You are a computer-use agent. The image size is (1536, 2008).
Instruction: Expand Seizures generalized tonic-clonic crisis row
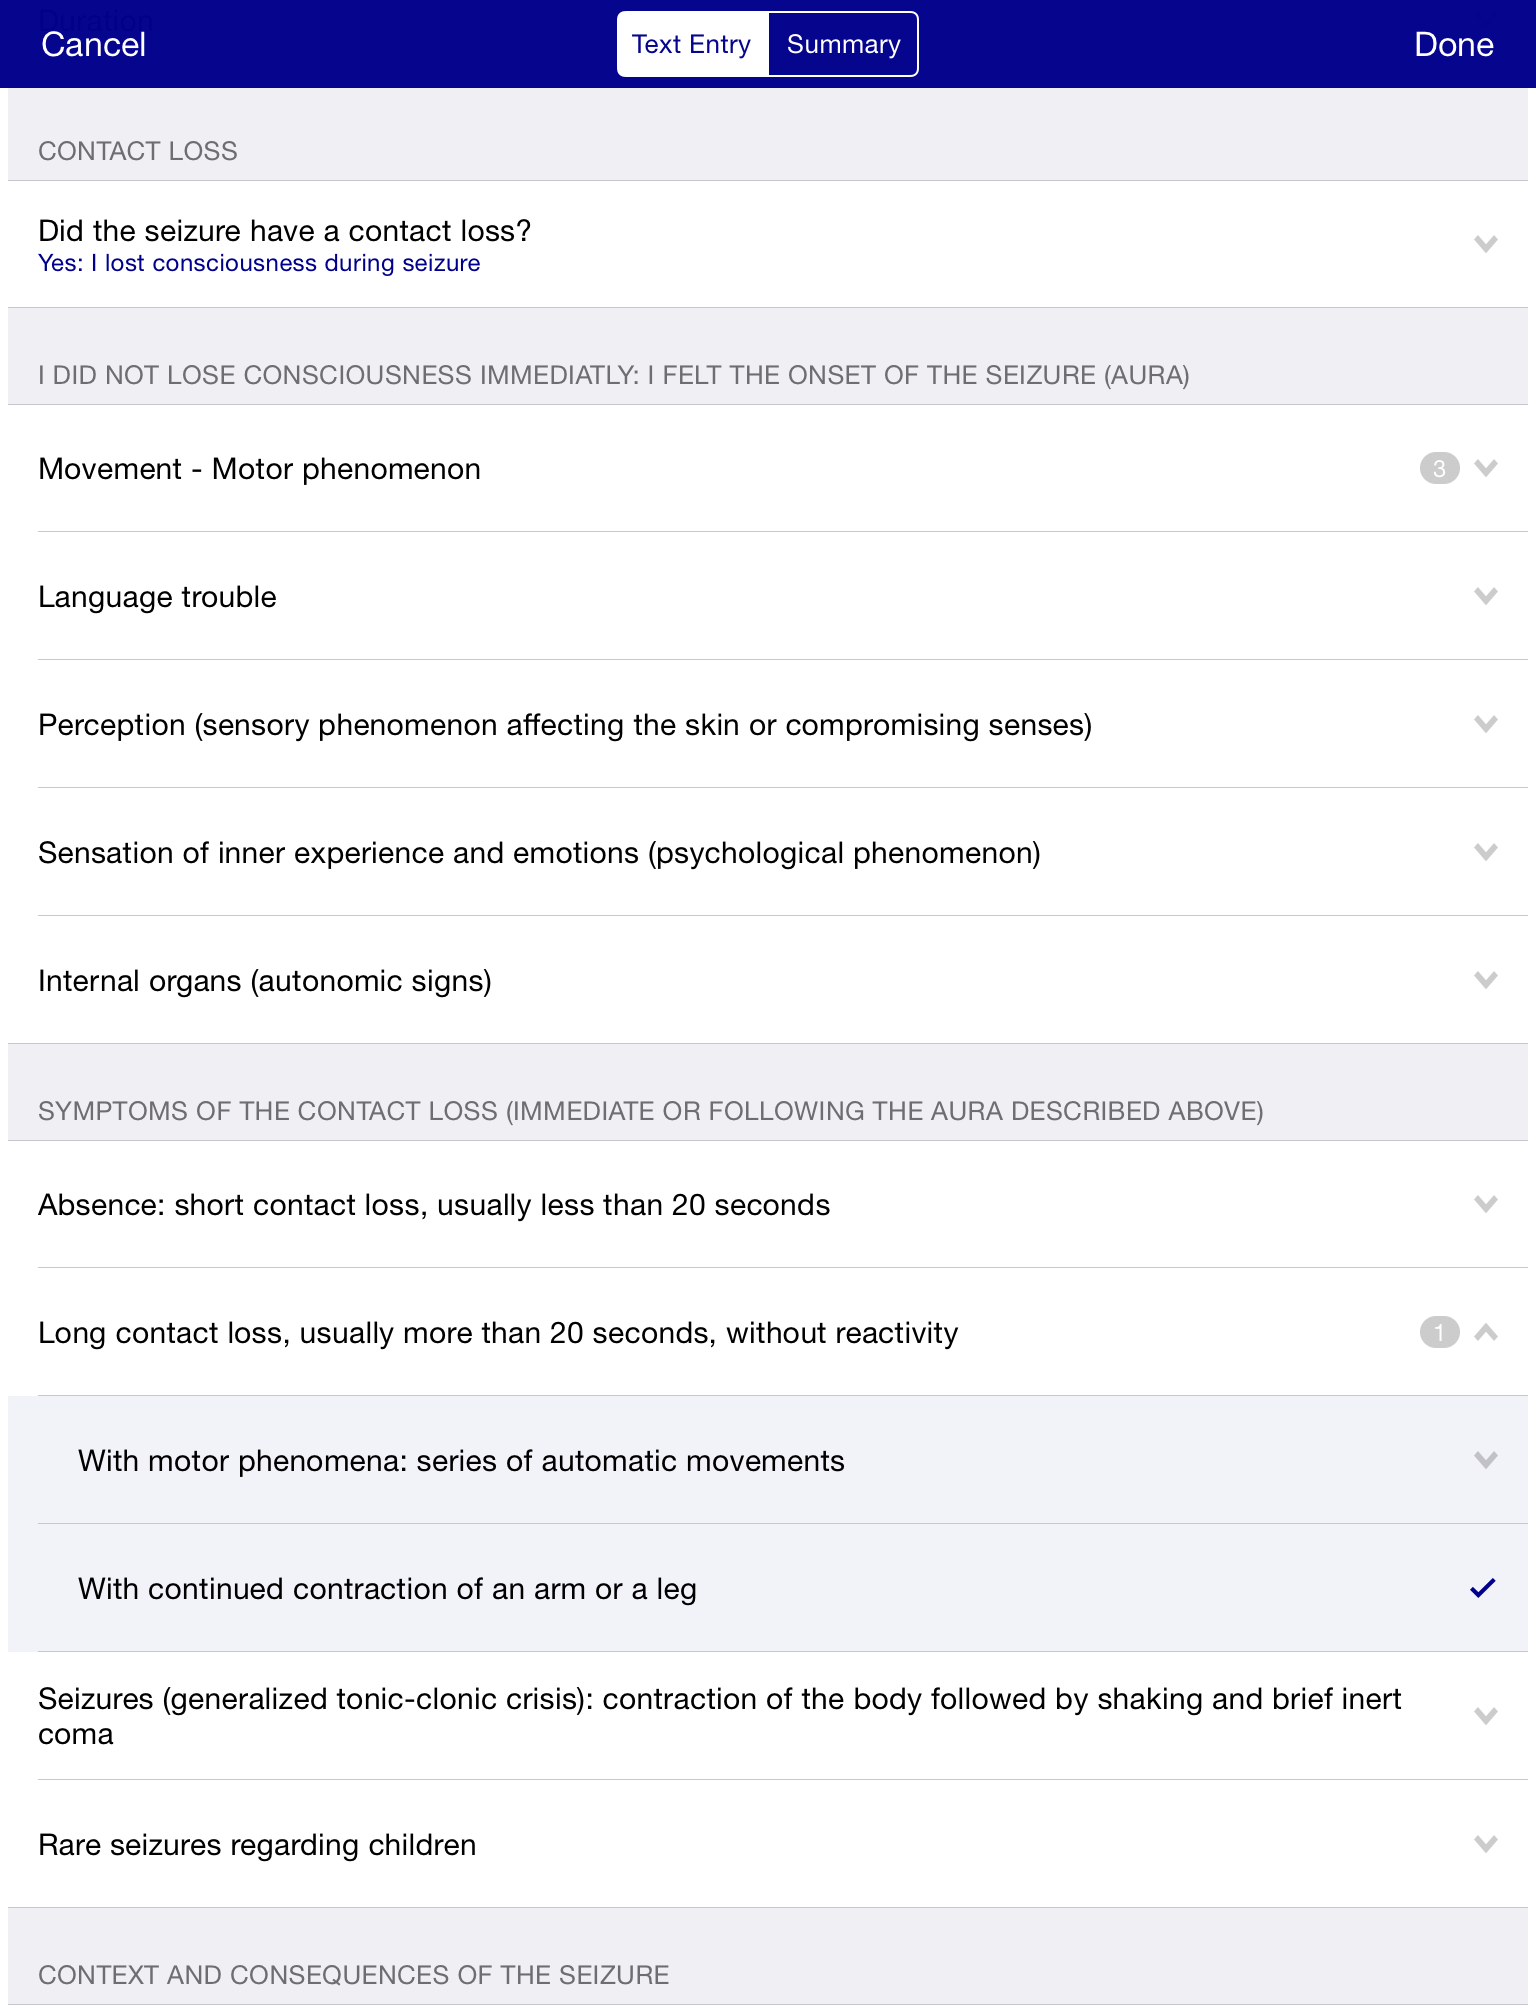[x=768, y=1716]
